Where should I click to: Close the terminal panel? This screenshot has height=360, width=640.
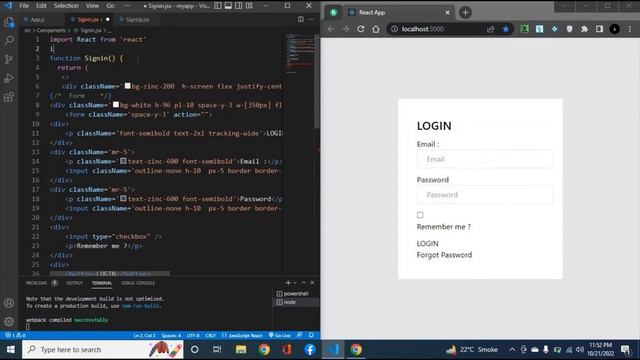tap(312, 282)
